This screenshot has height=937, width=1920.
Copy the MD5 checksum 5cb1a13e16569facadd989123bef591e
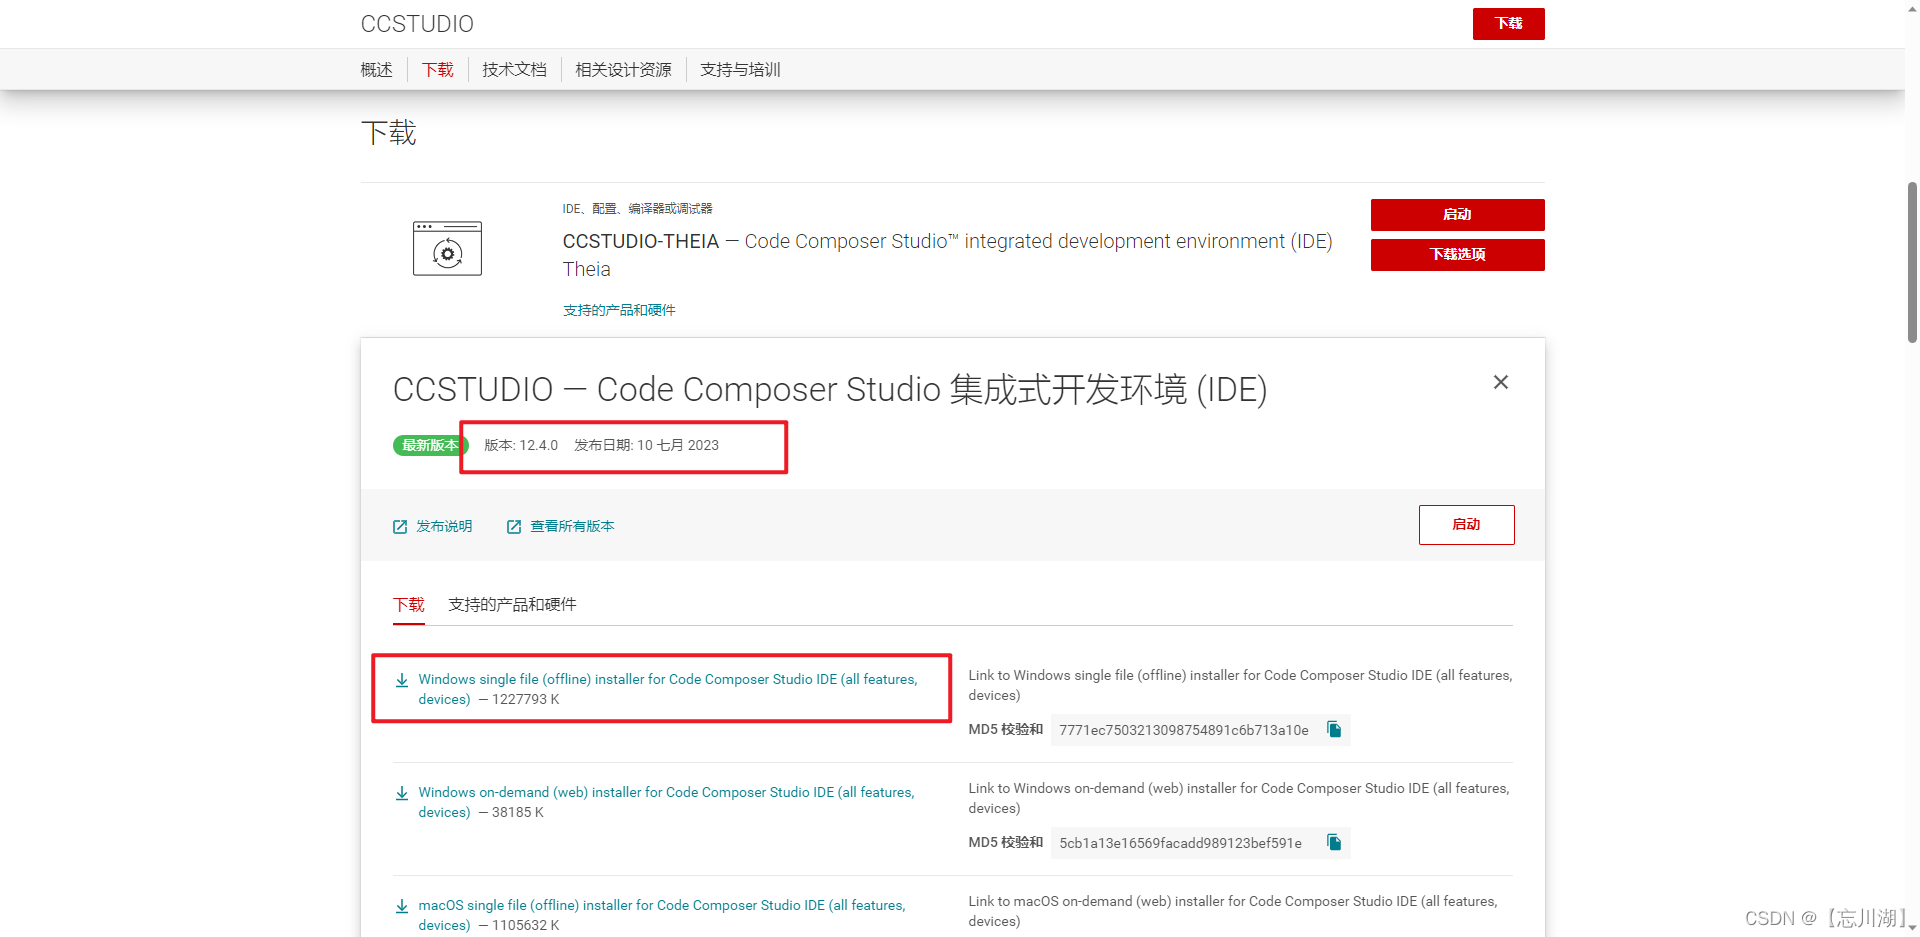tap(1334, 842)
